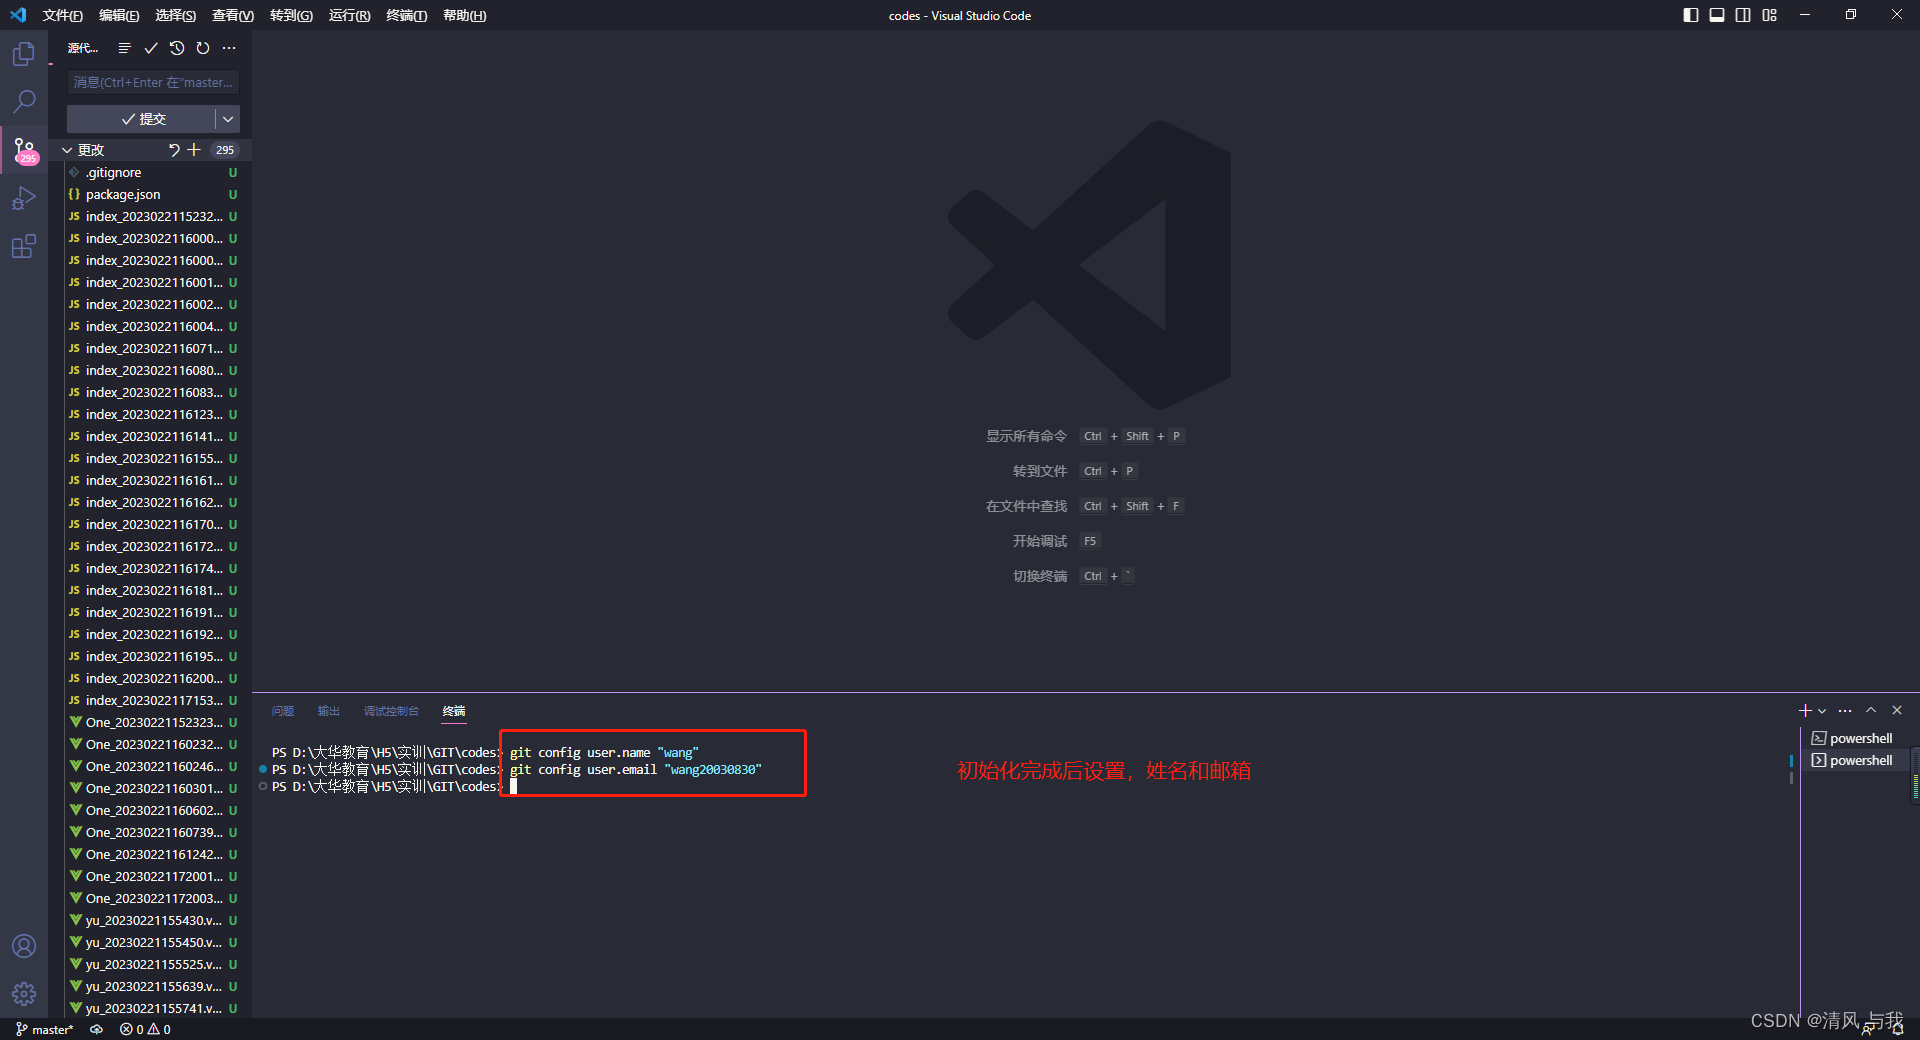
Task: Toggle primary side bar visibility
Action: 1691,15
